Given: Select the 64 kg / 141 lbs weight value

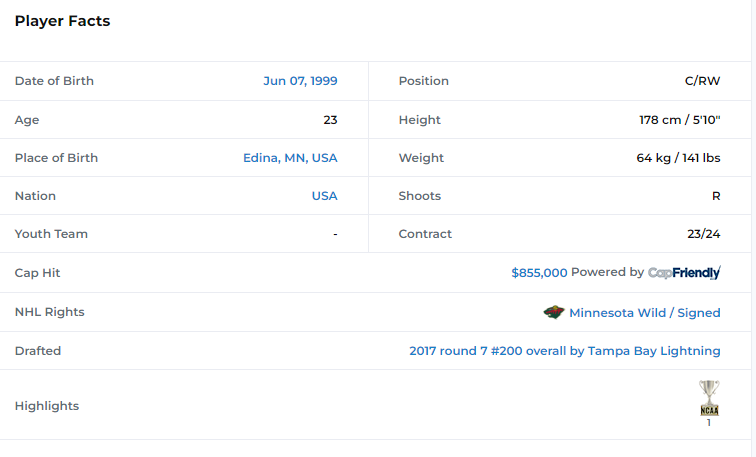Looking at the screenshot, I should click(678, 158).
